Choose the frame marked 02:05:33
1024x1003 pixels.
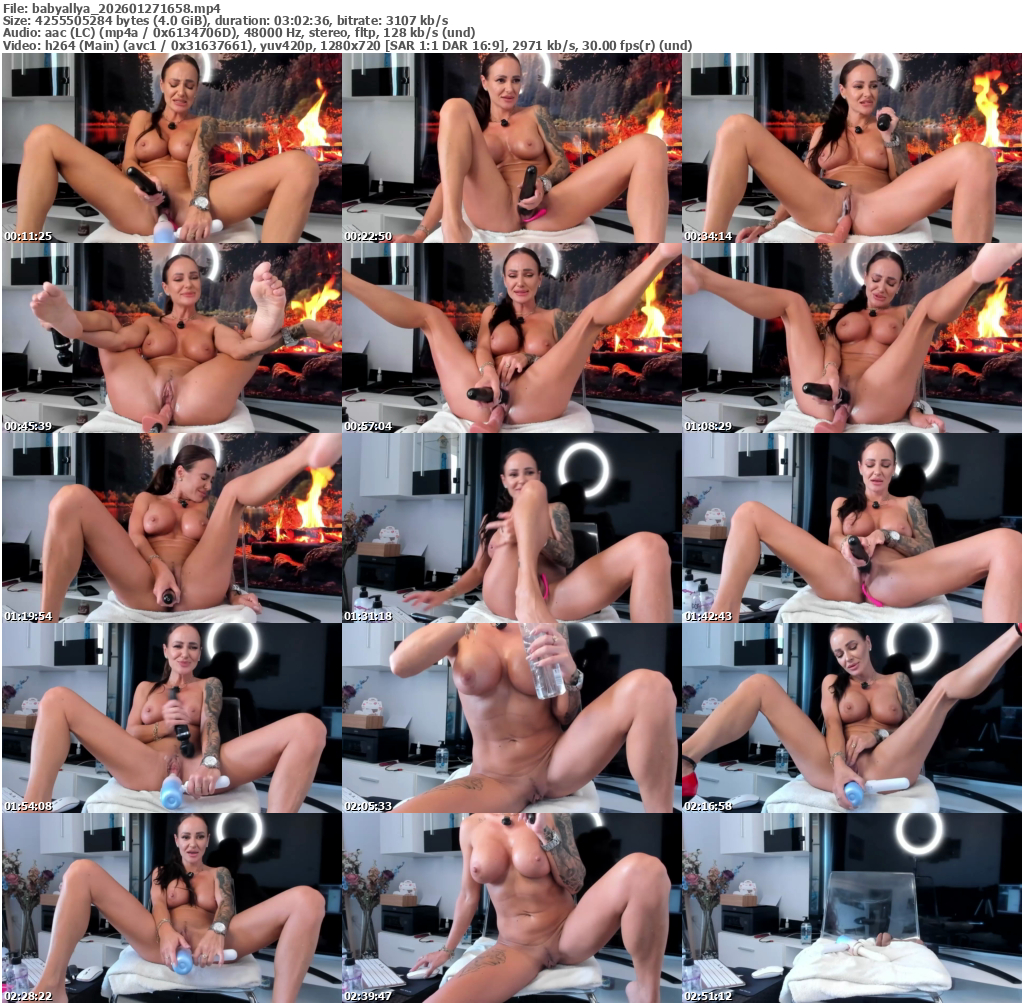(512, 718)
